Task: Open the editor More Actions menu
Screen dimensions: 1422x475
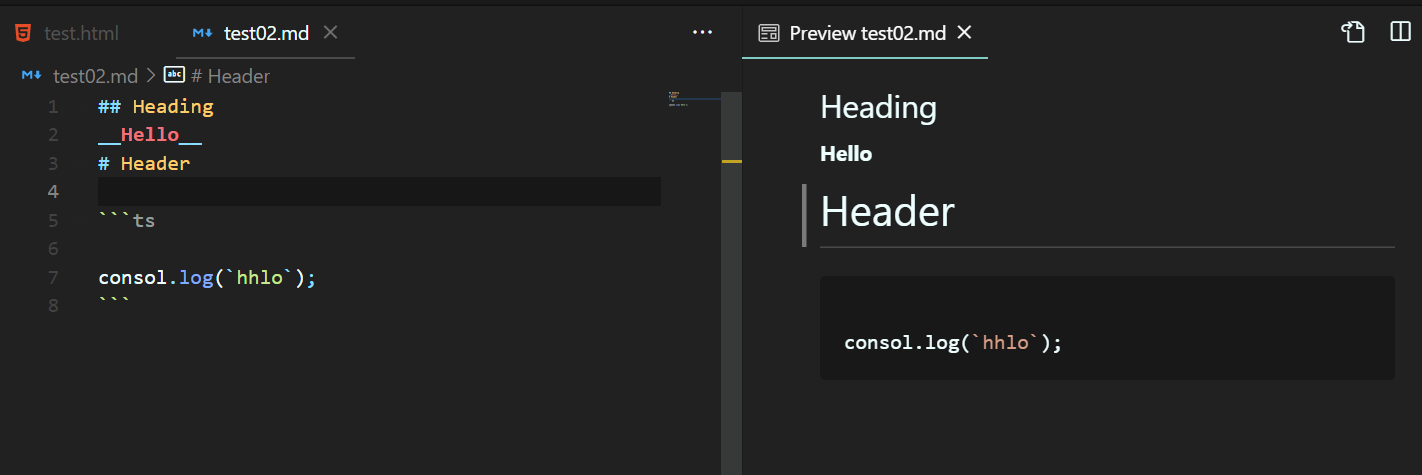Action: coord(703,33)
